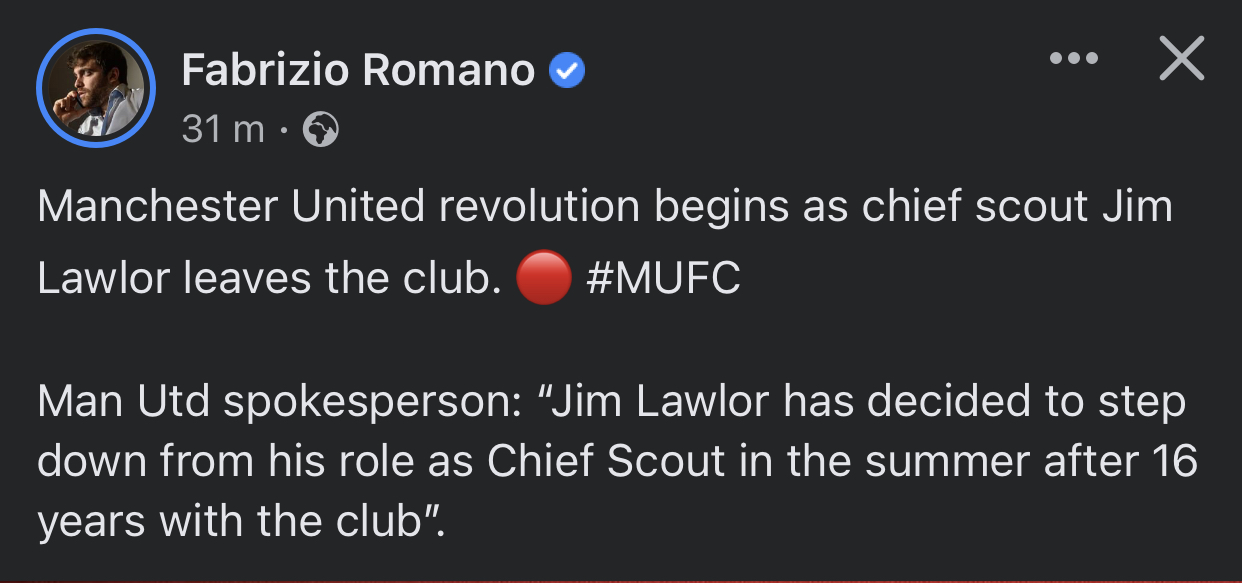The image size is (1242, 583).
Task: Click "Jim Lawlor" in the spokesperson quote
Action: click(661, 403)
